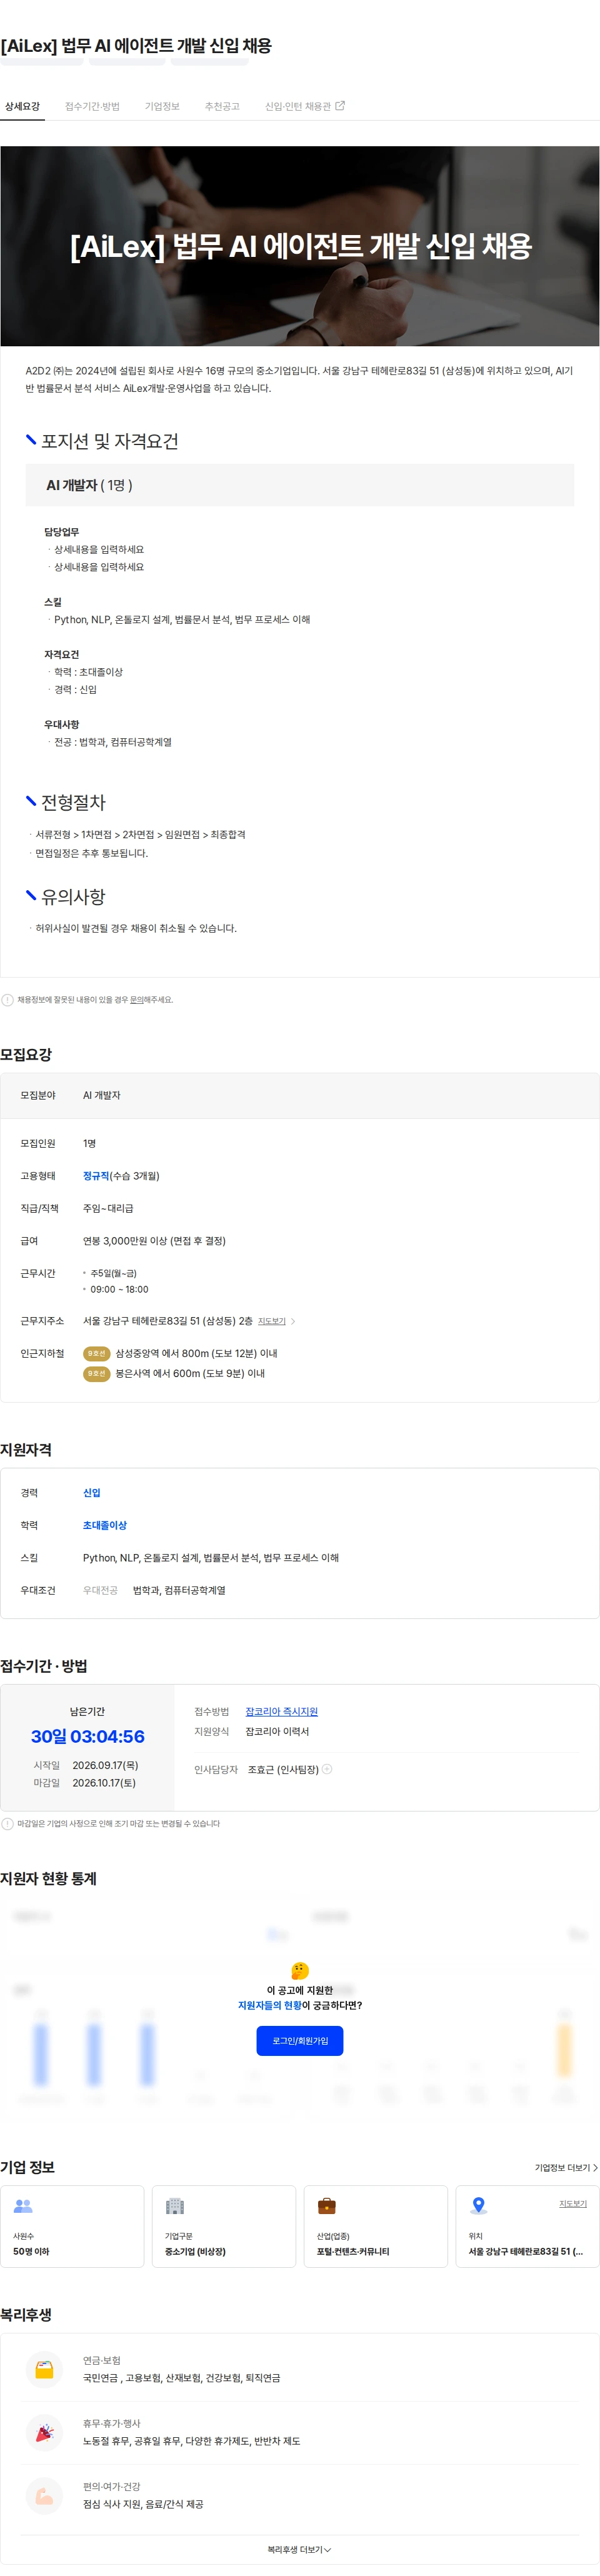This screenshot has width=600, height=2576.
Task: Click the 사원수 people icon
Action: point(23,2205)
